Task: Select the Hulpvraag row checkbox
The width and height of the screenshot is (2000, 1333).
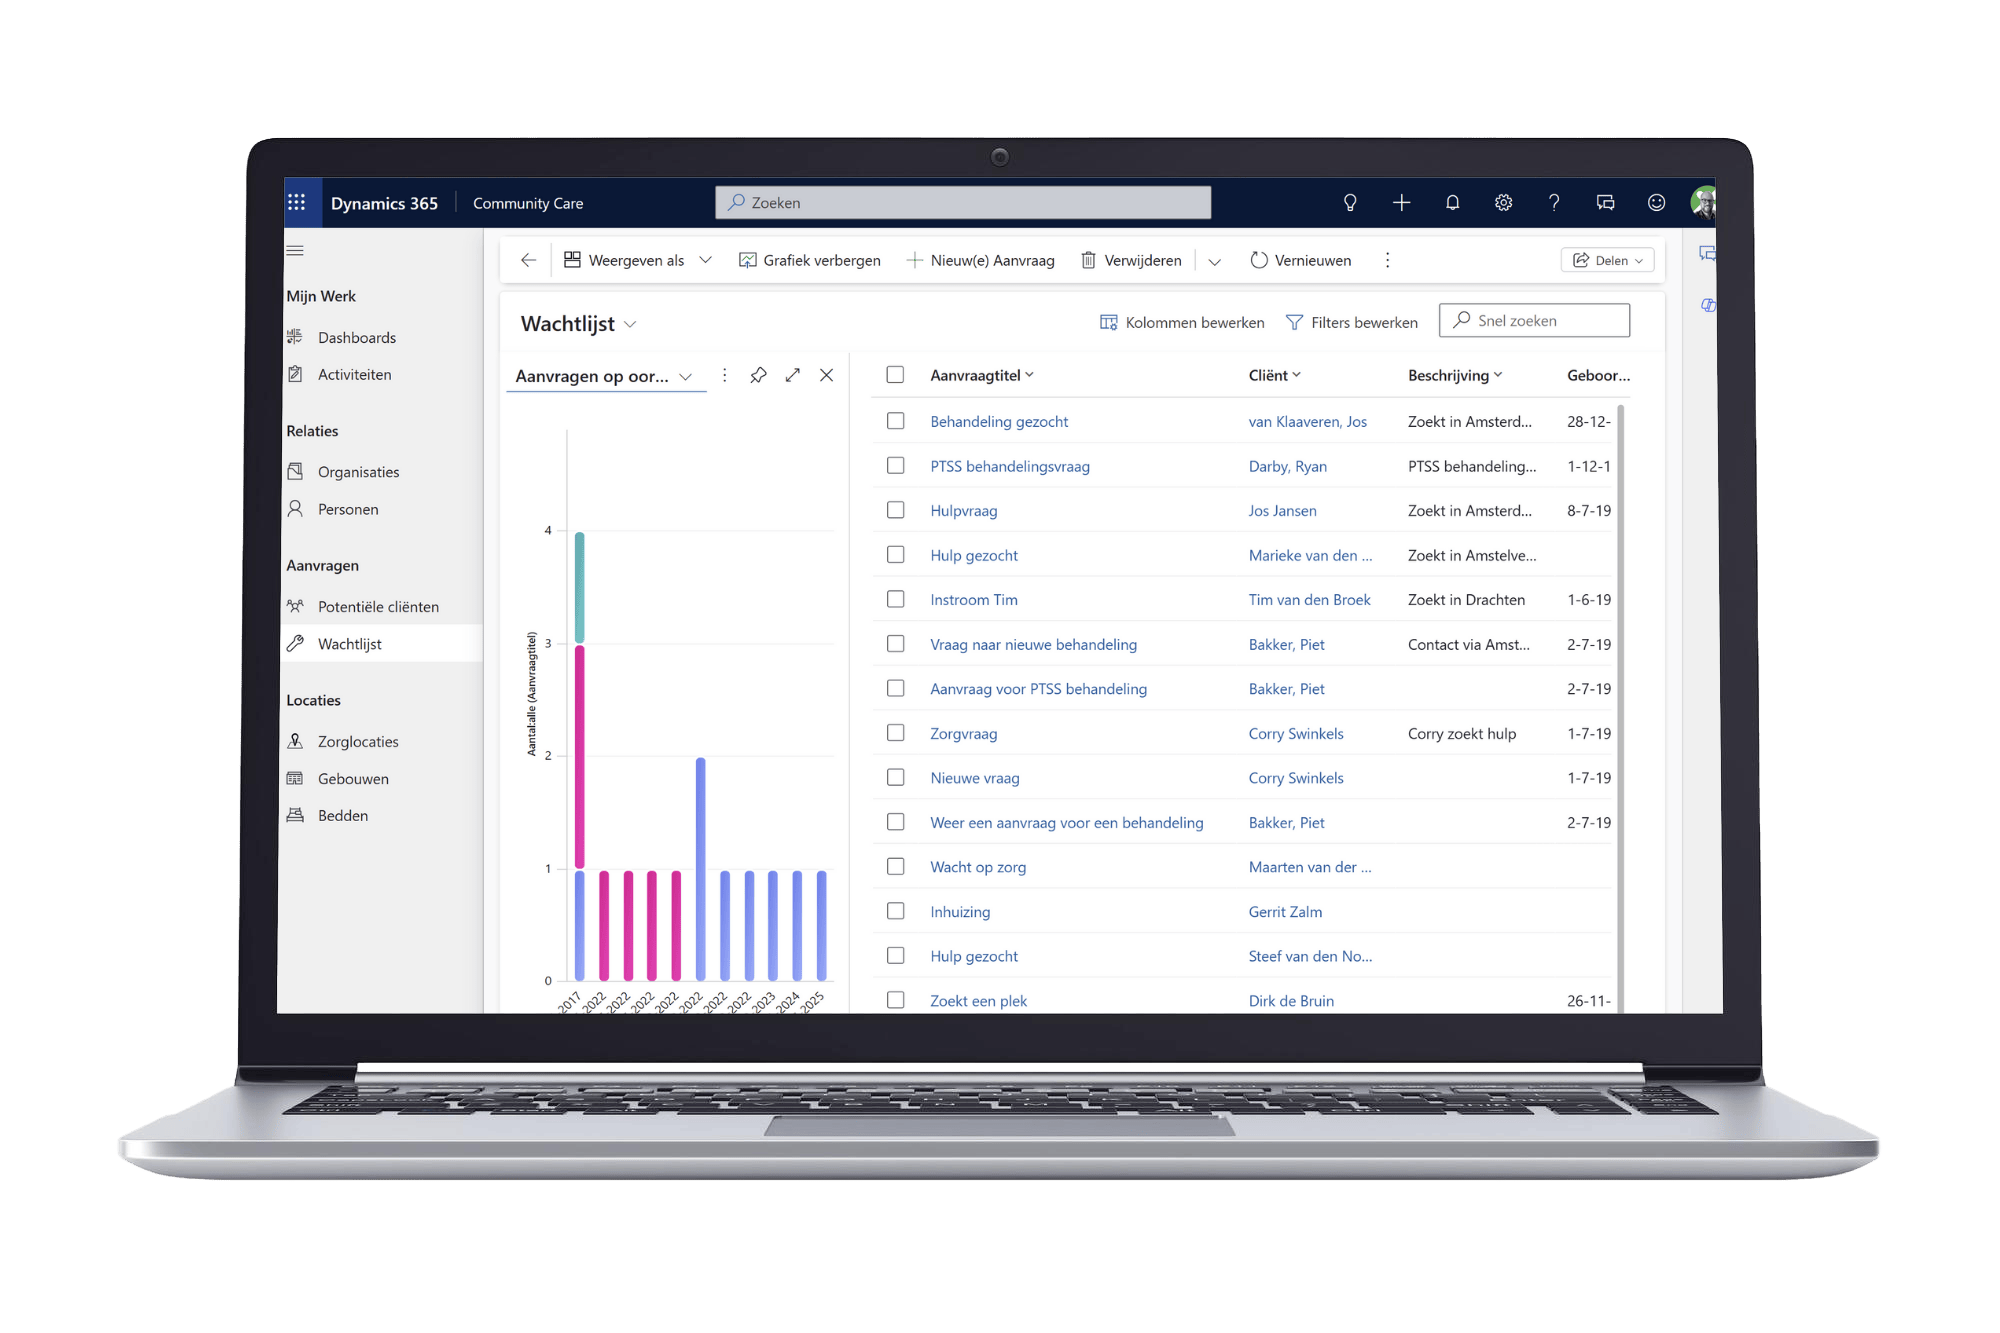Action: click(895, 510)
